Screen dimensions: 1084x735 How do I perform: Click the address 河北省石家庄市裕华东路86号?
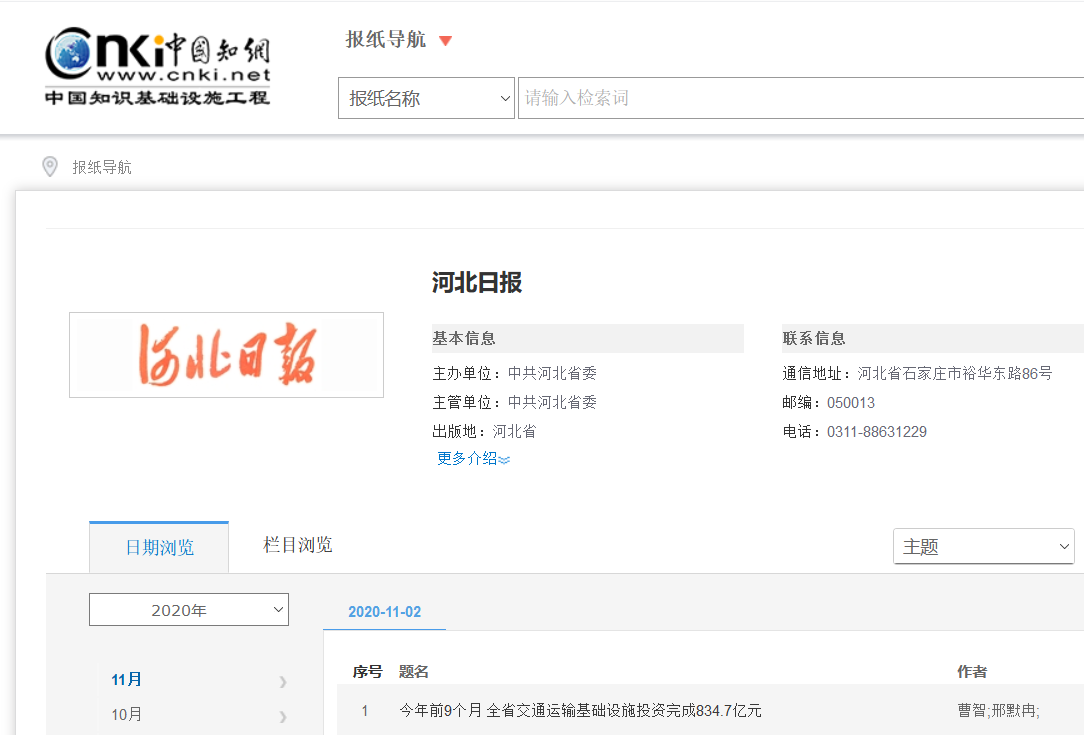[955, 373]
